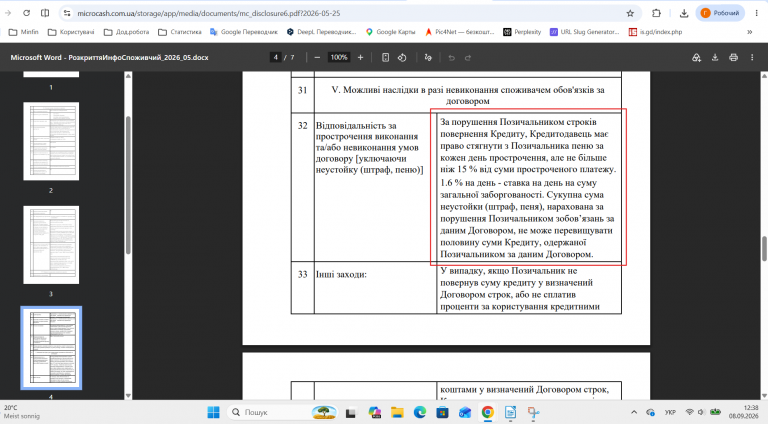Image resolution: width=768 pixels, height=424 pixels.
Task: Select page 3 thumbnail
Action: click(51, 245)
